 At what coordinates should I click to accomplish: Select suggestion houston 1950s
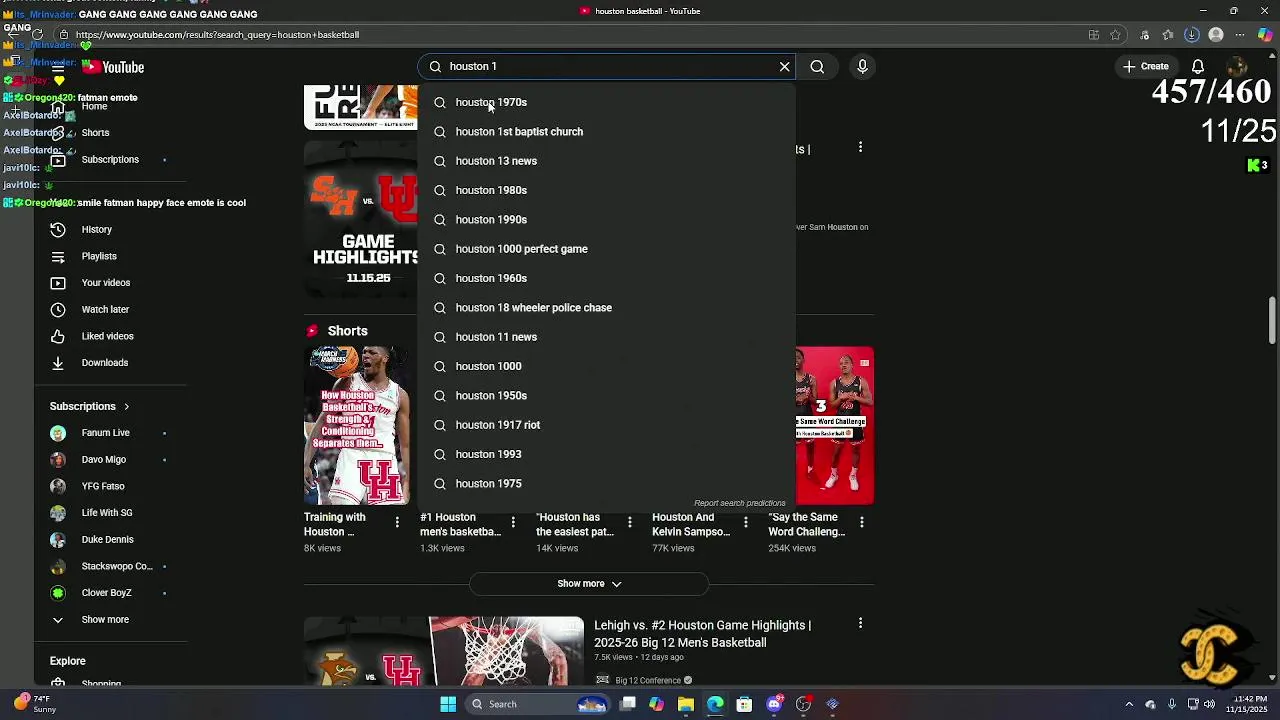(x=606, y=396)
